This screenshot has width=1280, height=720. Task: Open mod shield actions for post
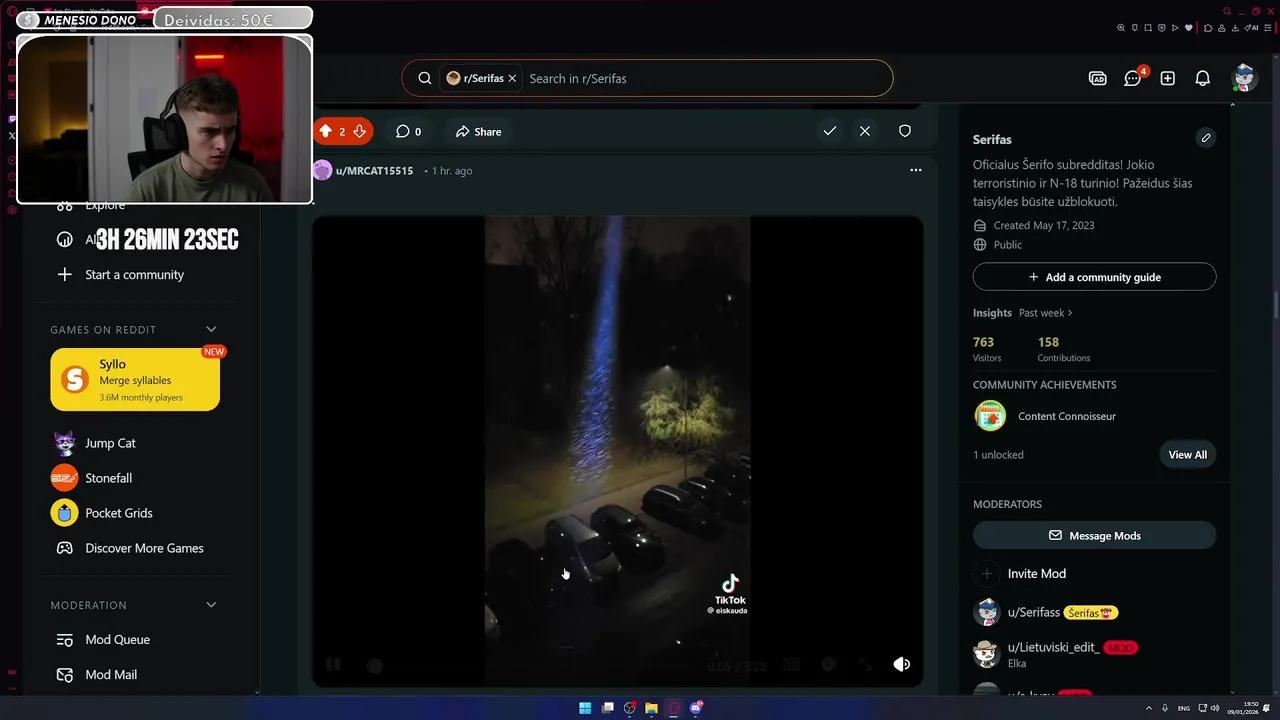tap(905, 131)
